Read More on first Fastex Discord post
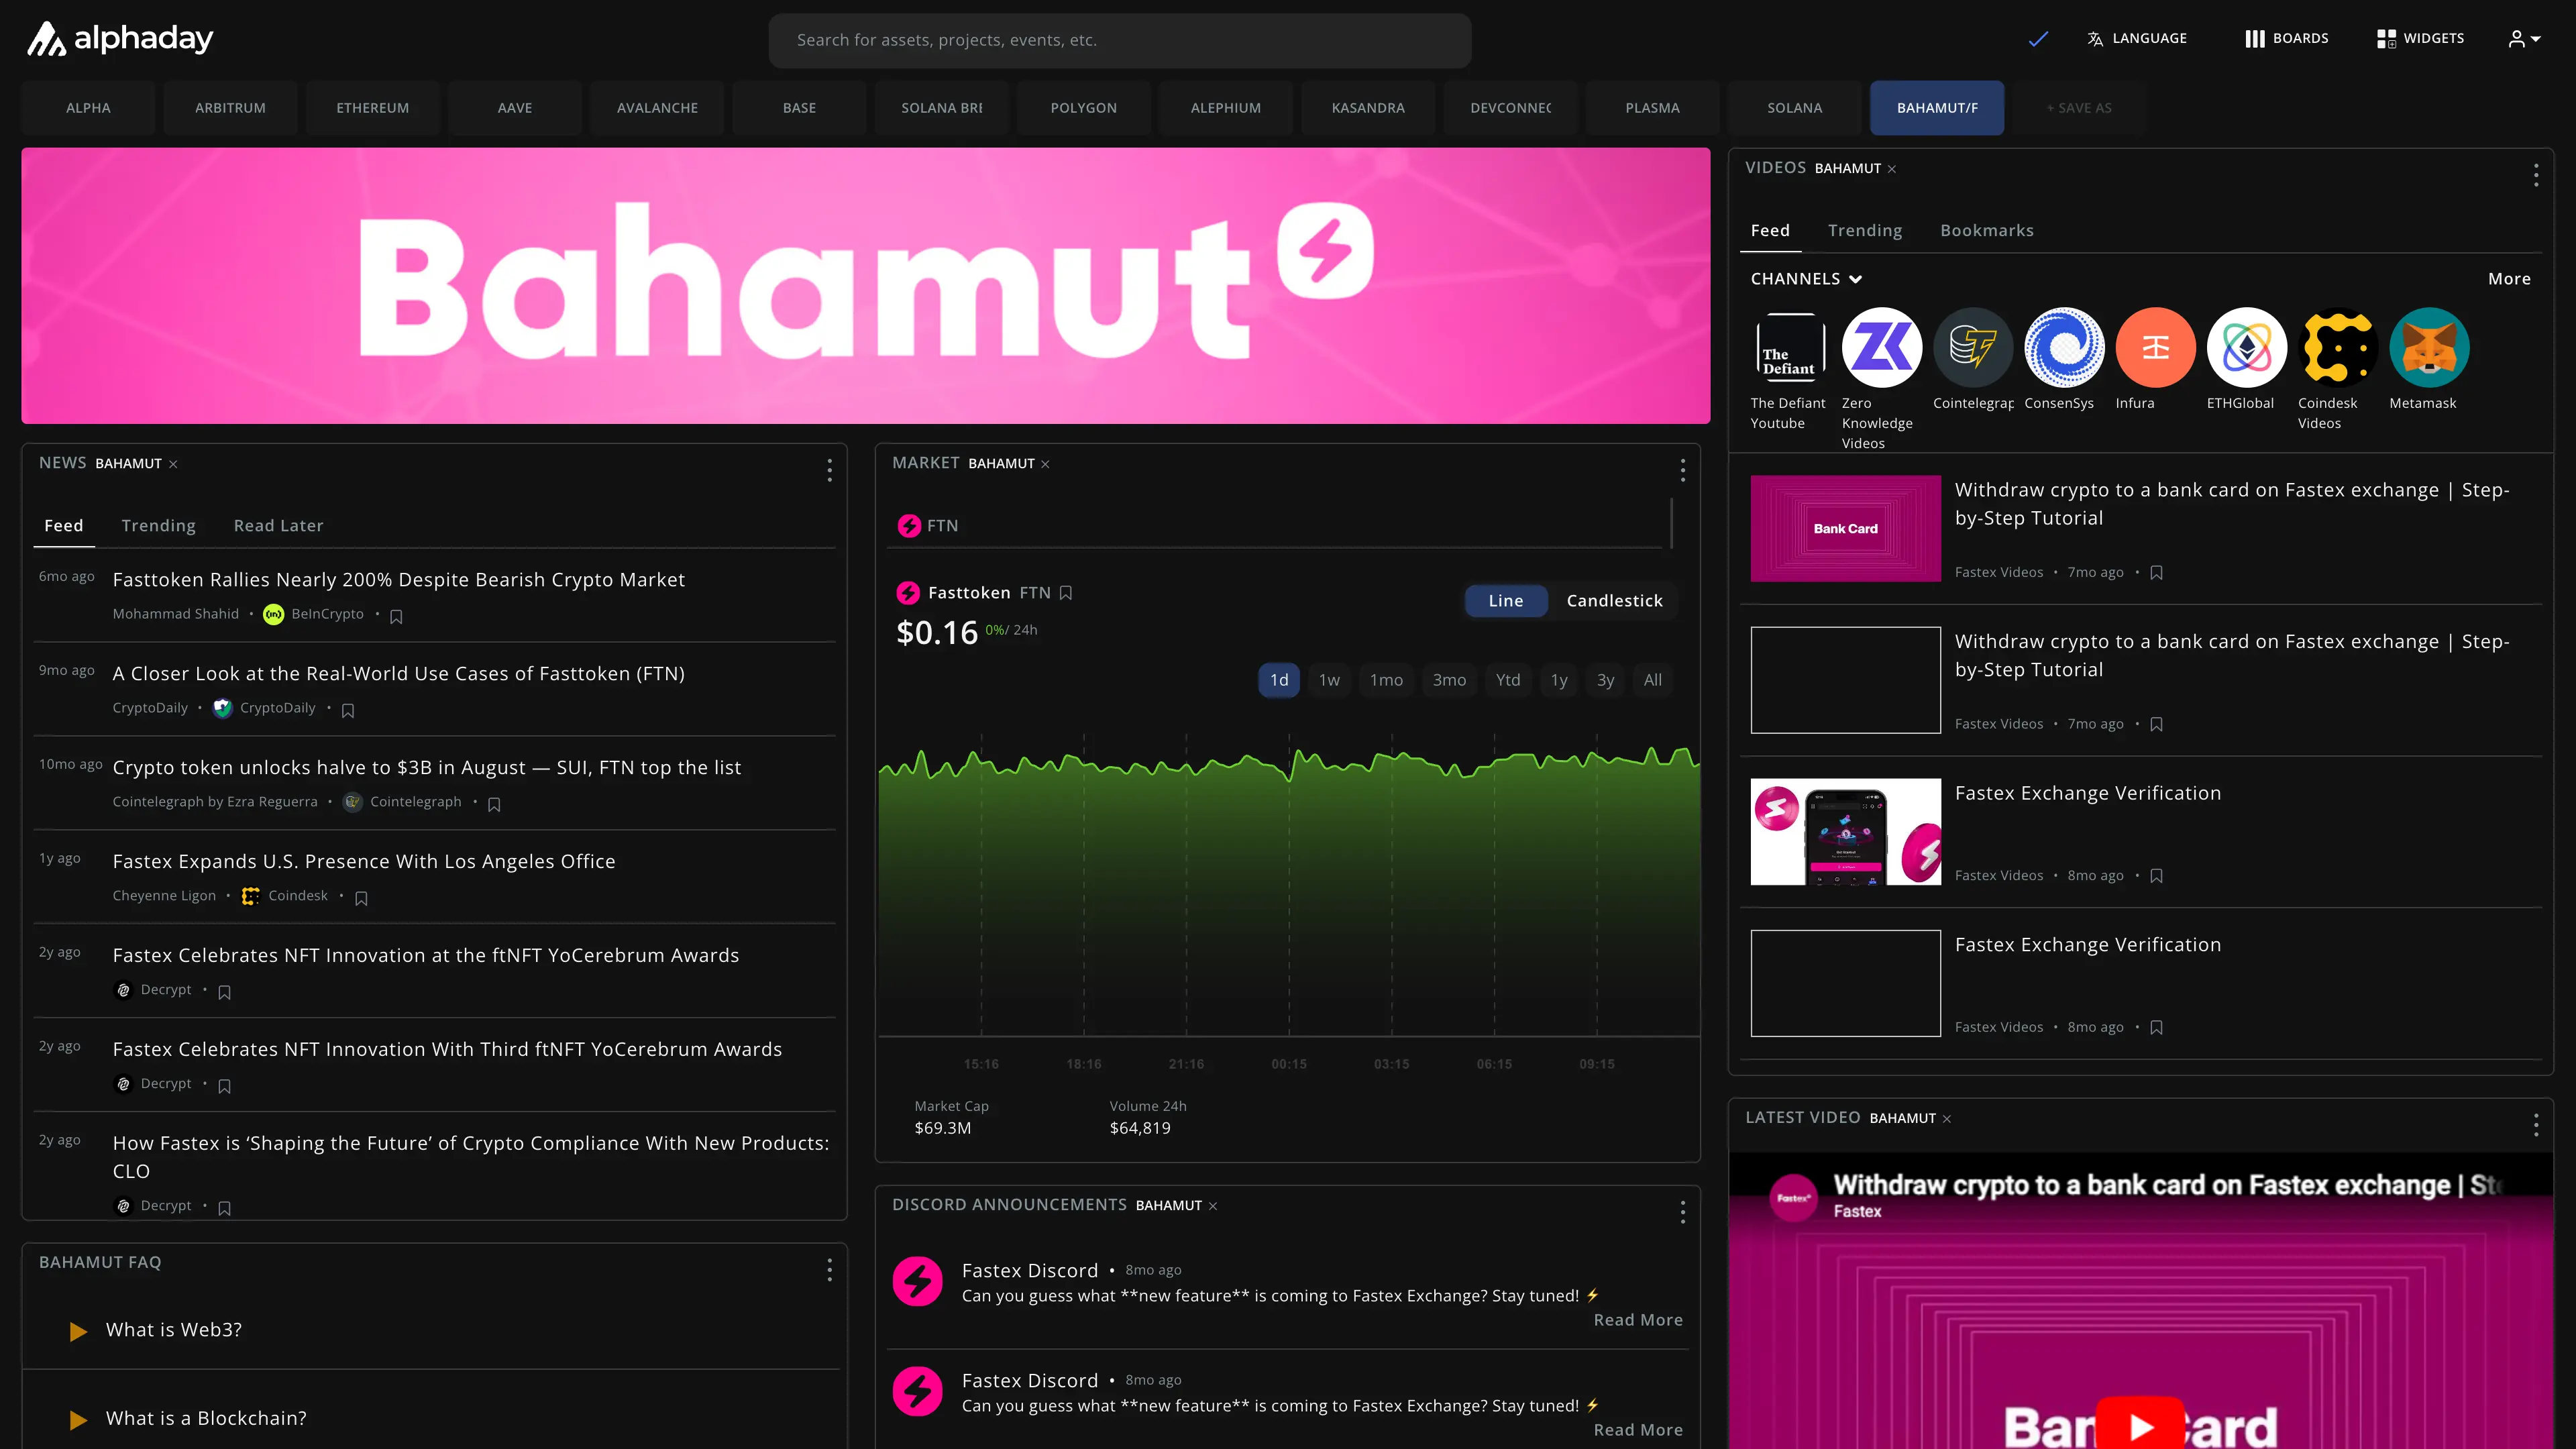Screen dimensions: 2576x1449 (x=1638, y=1321)
